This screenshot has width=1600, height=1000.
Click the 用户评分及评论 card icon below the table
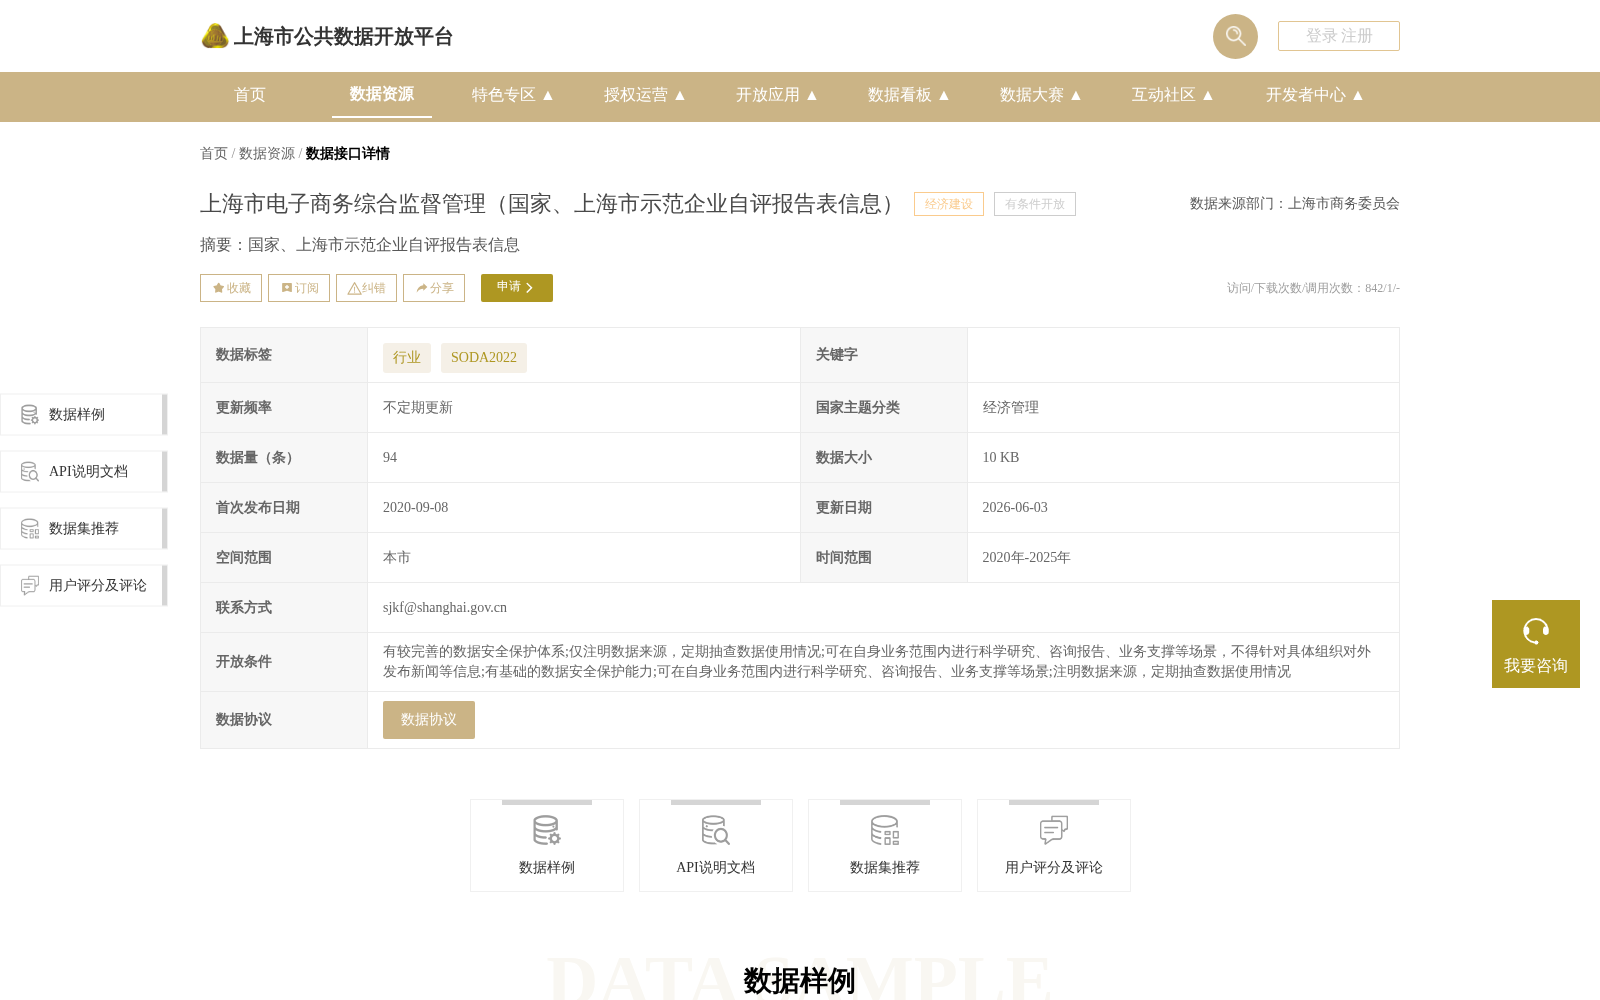(1054, 830)
